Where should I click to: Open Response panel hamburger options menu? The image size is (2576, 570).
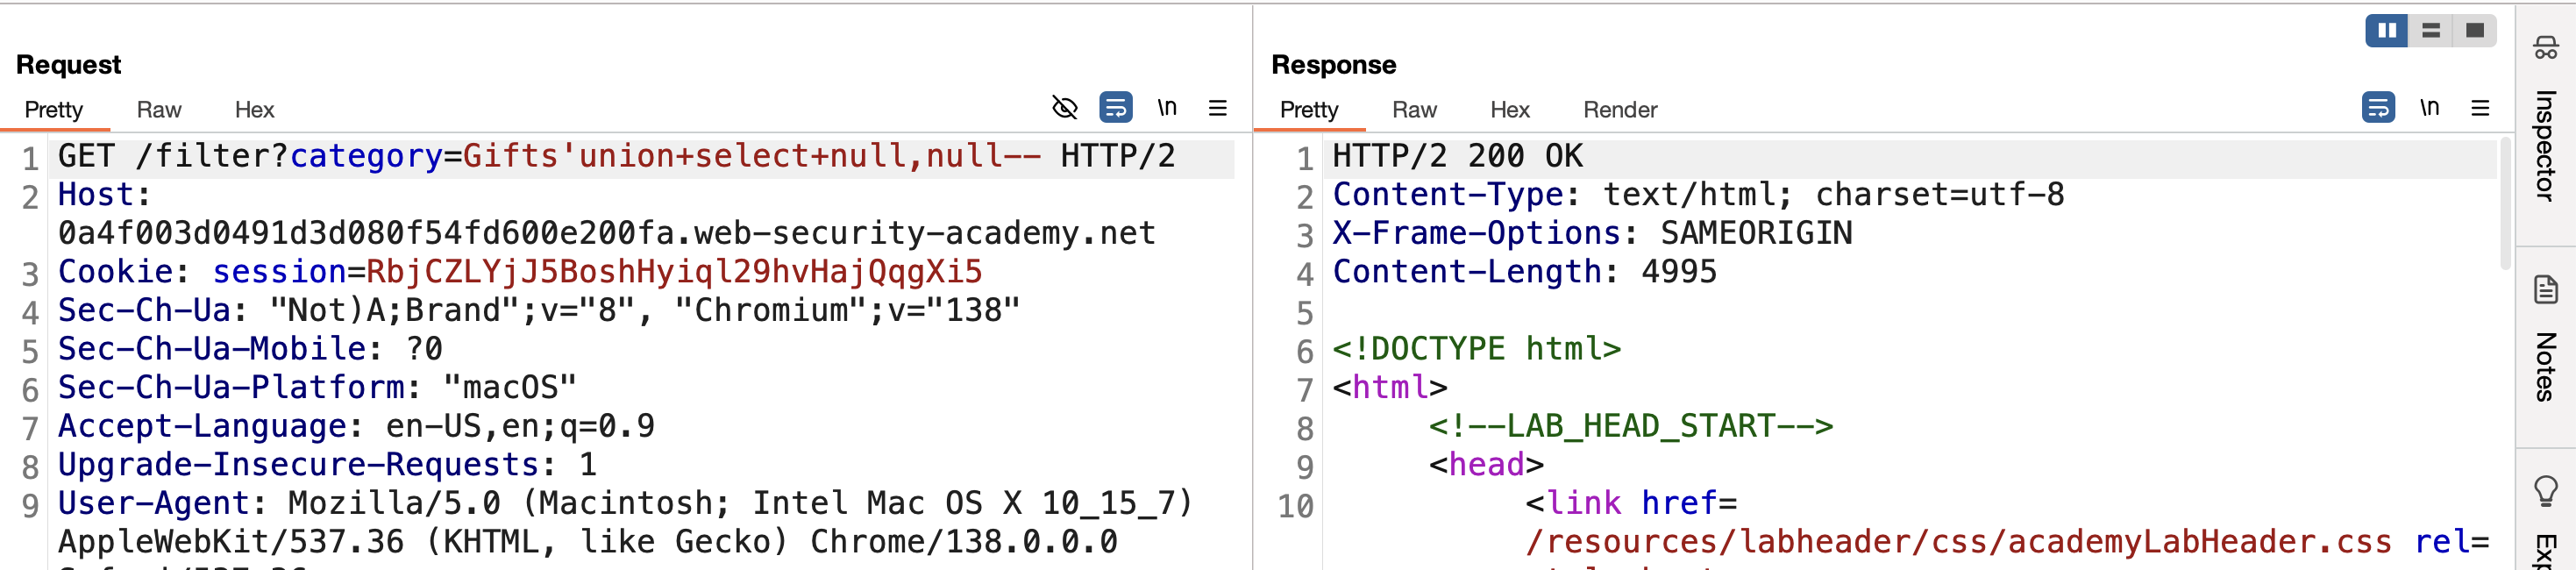pos(2480,107)
